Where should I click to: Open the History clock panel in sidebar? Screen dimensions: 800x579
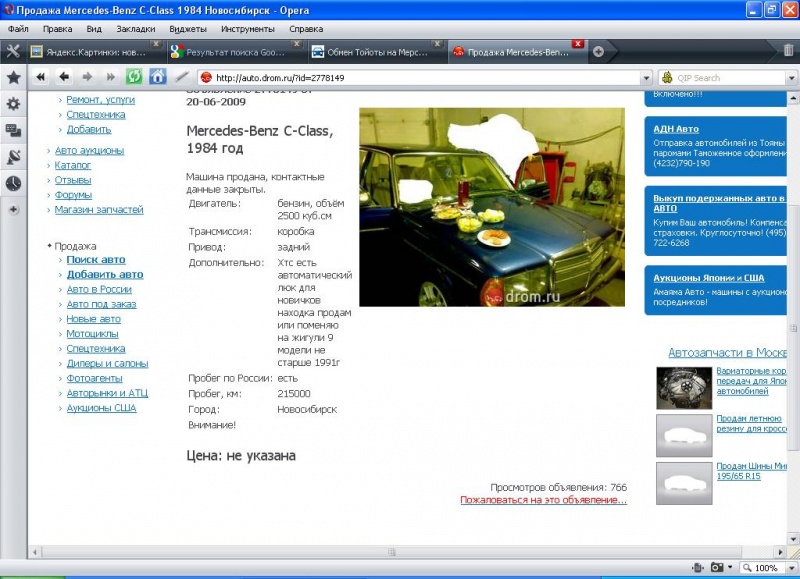pyautogui.click(x=13, y=183)
